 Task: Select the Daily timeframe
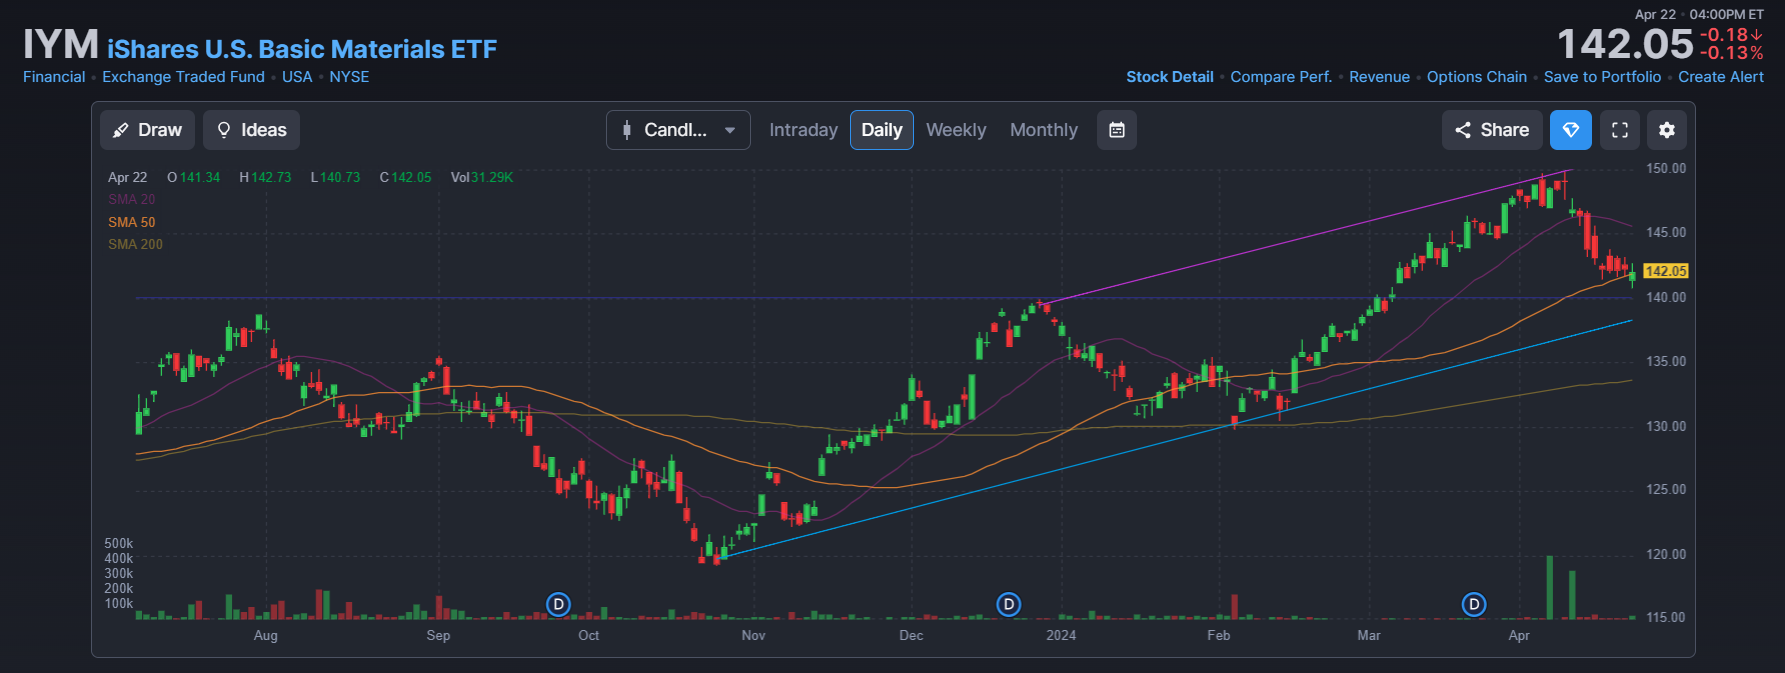point(882,130)
